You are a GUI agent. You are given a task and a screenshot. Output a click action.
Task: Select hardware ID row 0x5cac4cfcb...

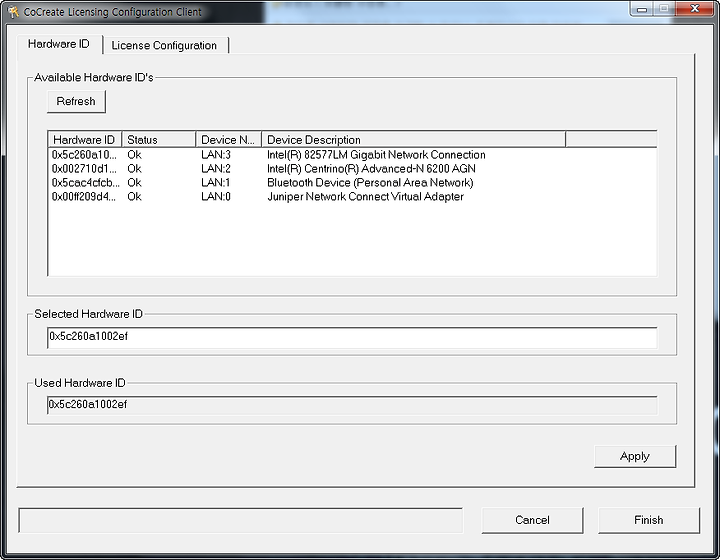tap(85, 183)
